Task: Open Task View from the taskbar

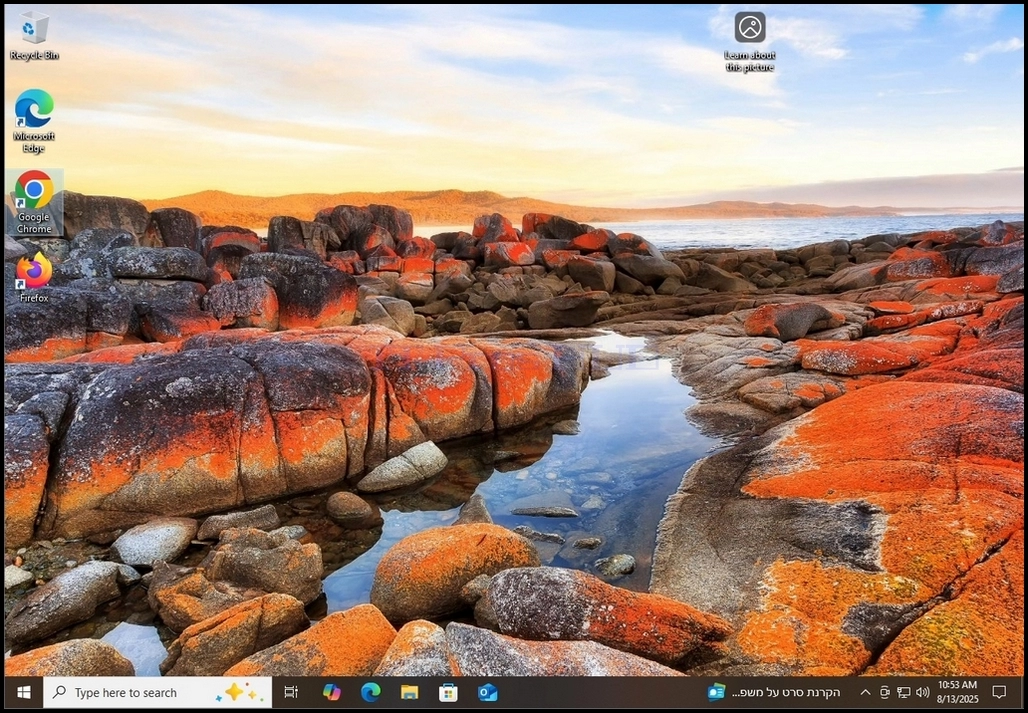Action: [x=291, y=692]
